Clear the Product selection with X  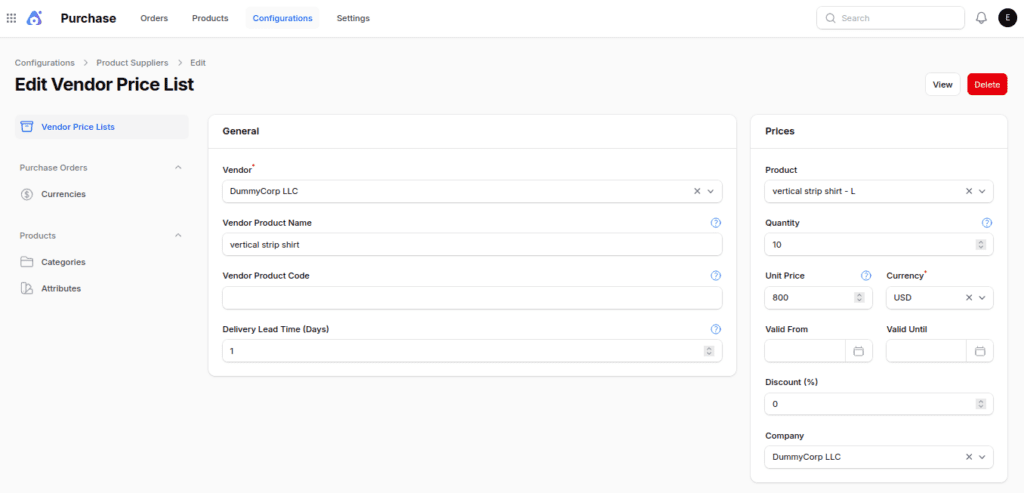pos(969,191)
